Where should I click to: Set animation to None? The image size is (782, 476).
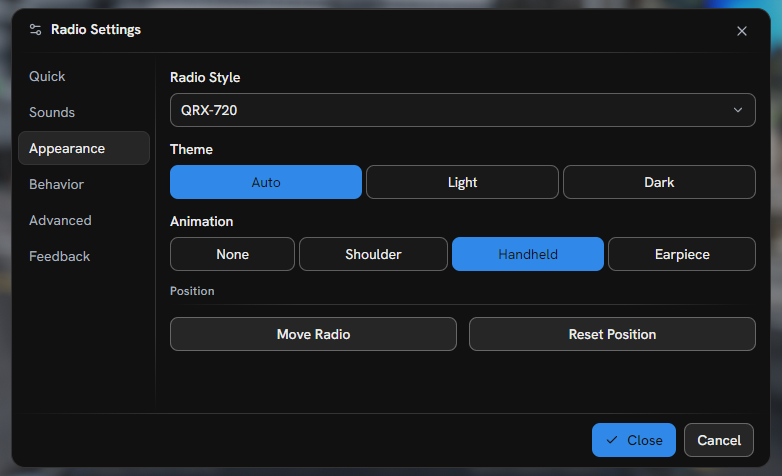tap(232, 254)
